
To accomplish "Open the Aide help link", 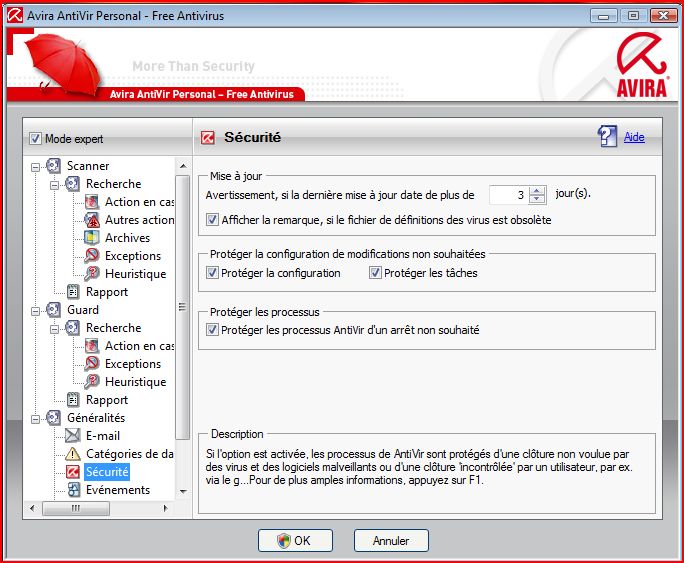I will [634, 137].
